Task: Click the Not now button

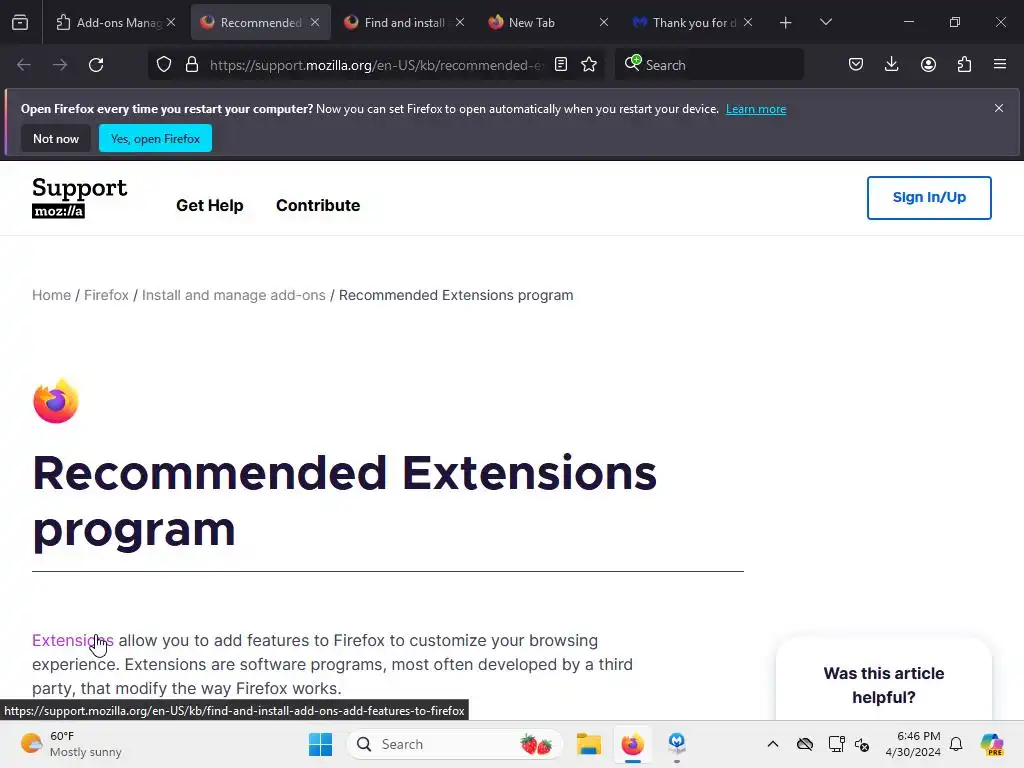Action: click(56, 138)
